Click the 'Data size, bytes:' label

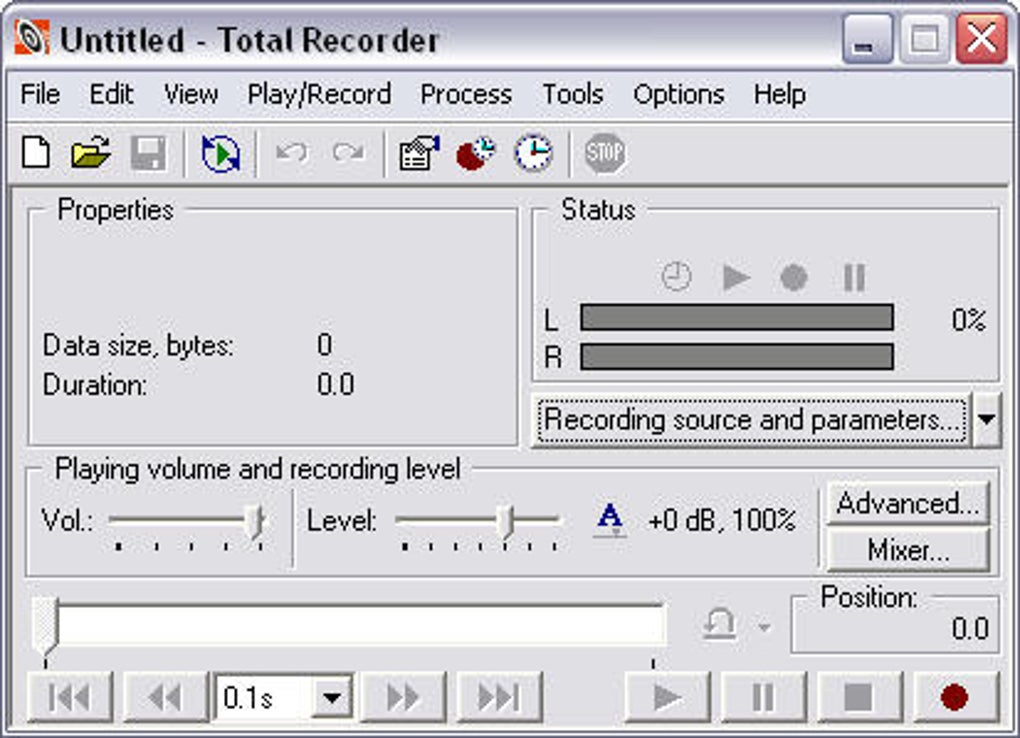tap(138, 346)
